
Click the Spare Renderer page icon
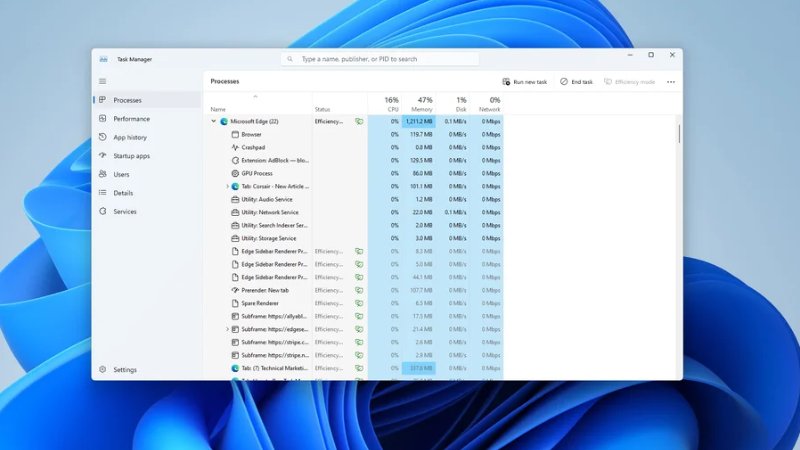point(235,303)
